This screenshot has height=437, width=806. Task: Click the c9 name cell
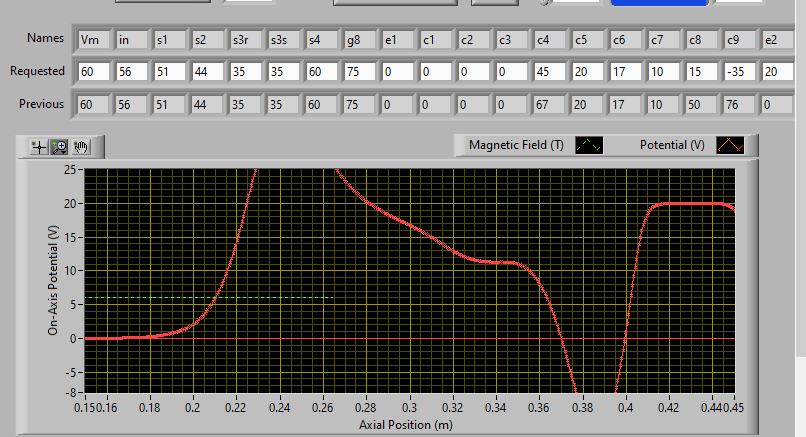point(741,40)
